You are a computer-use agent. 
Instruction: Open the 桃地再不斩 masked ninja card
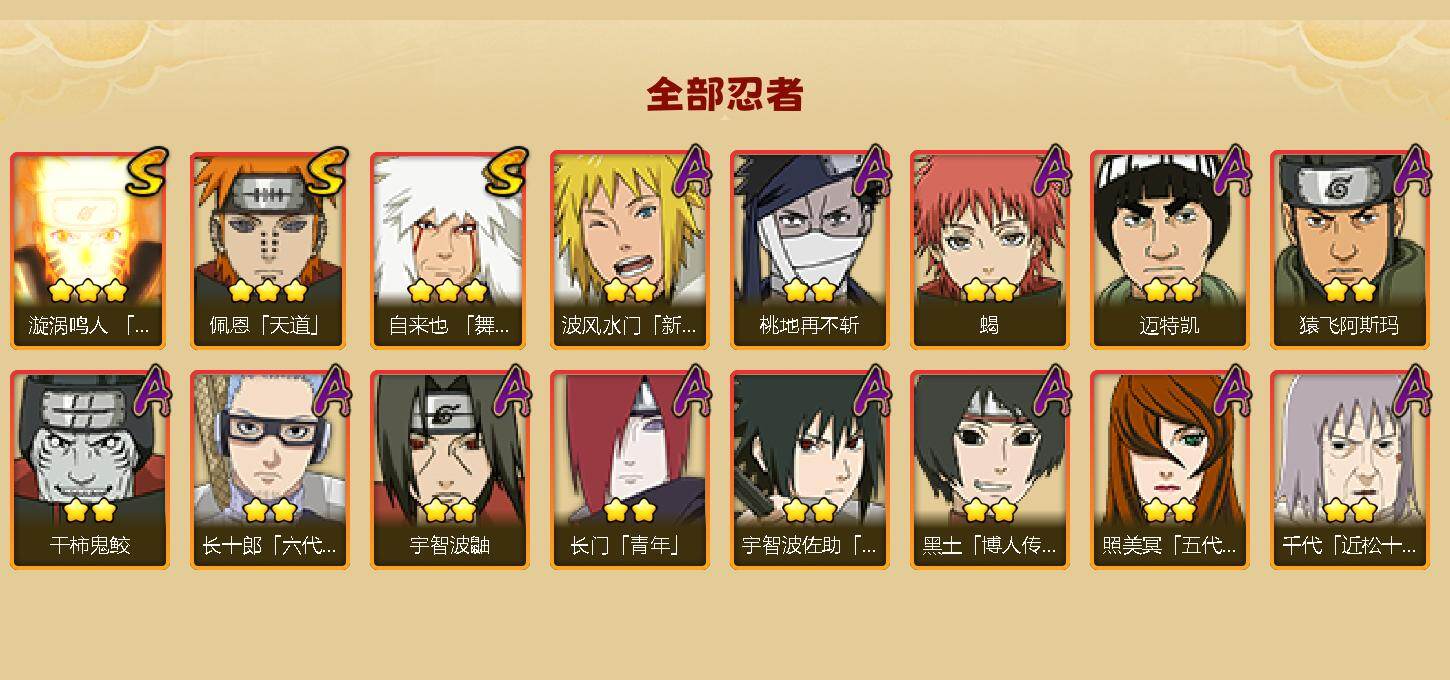(x=809, y=250)
